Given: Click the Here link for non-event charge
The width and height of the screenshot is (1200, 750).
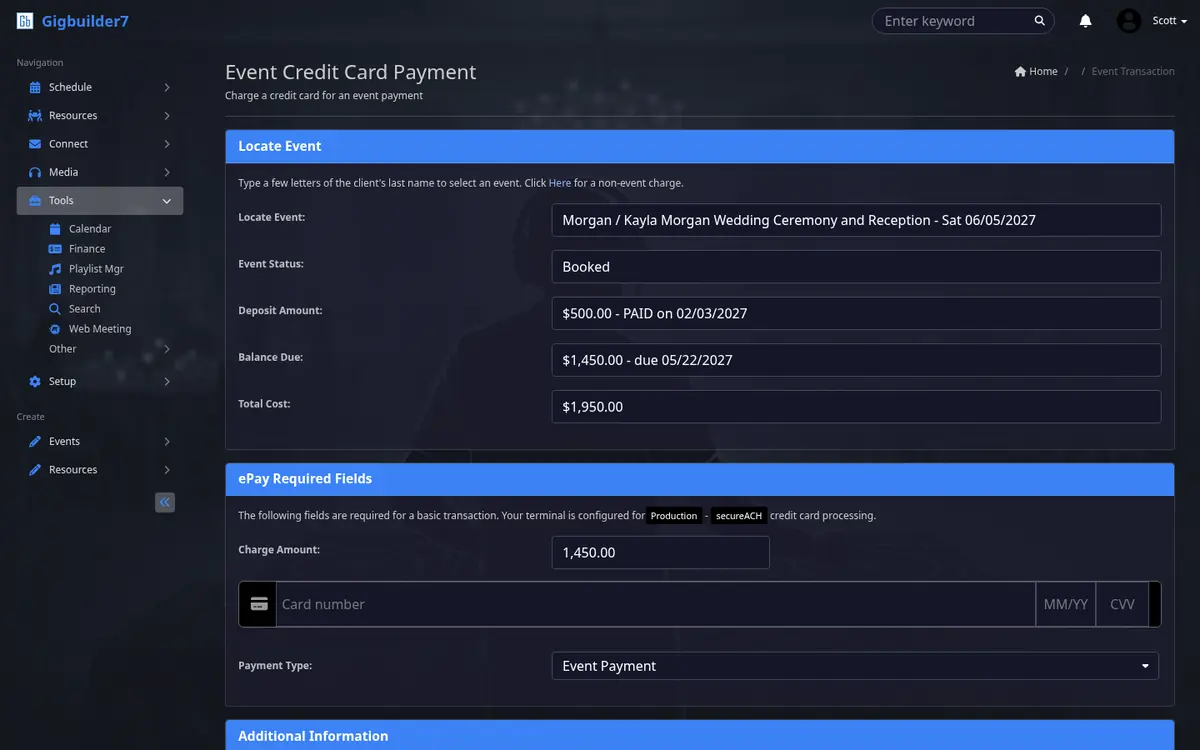Looking at the screenshot, I should tap(560, 183).
